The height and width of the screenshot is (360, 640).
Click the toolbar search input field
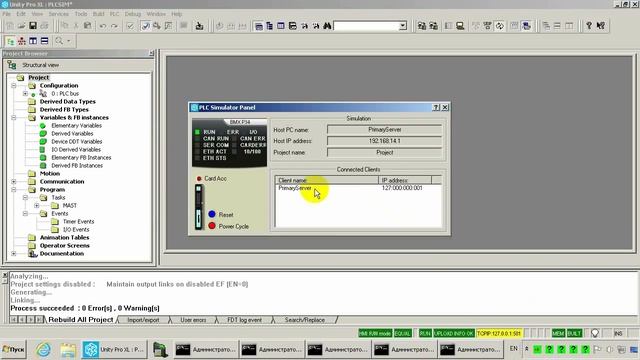(366, 26)
